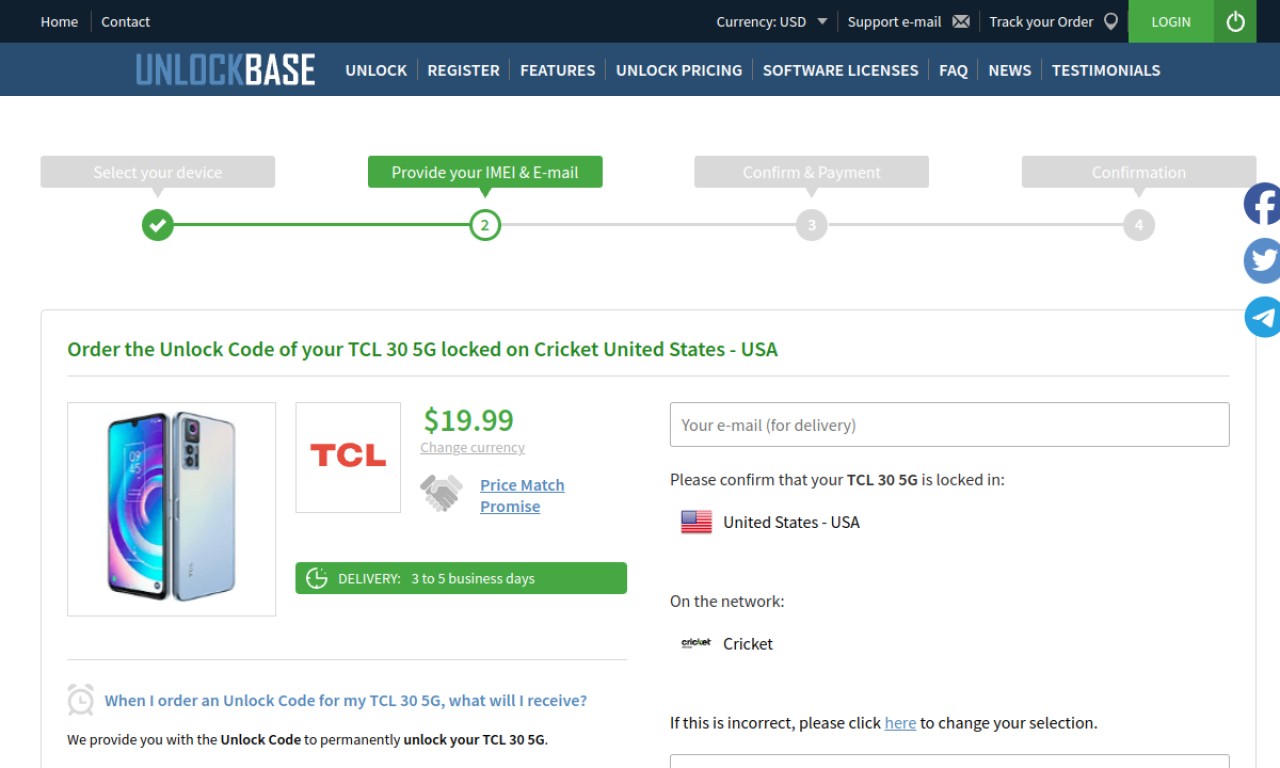
Task: Click the green checkmark step one circle
Action: pyautogui.click(x=157, y=225)
